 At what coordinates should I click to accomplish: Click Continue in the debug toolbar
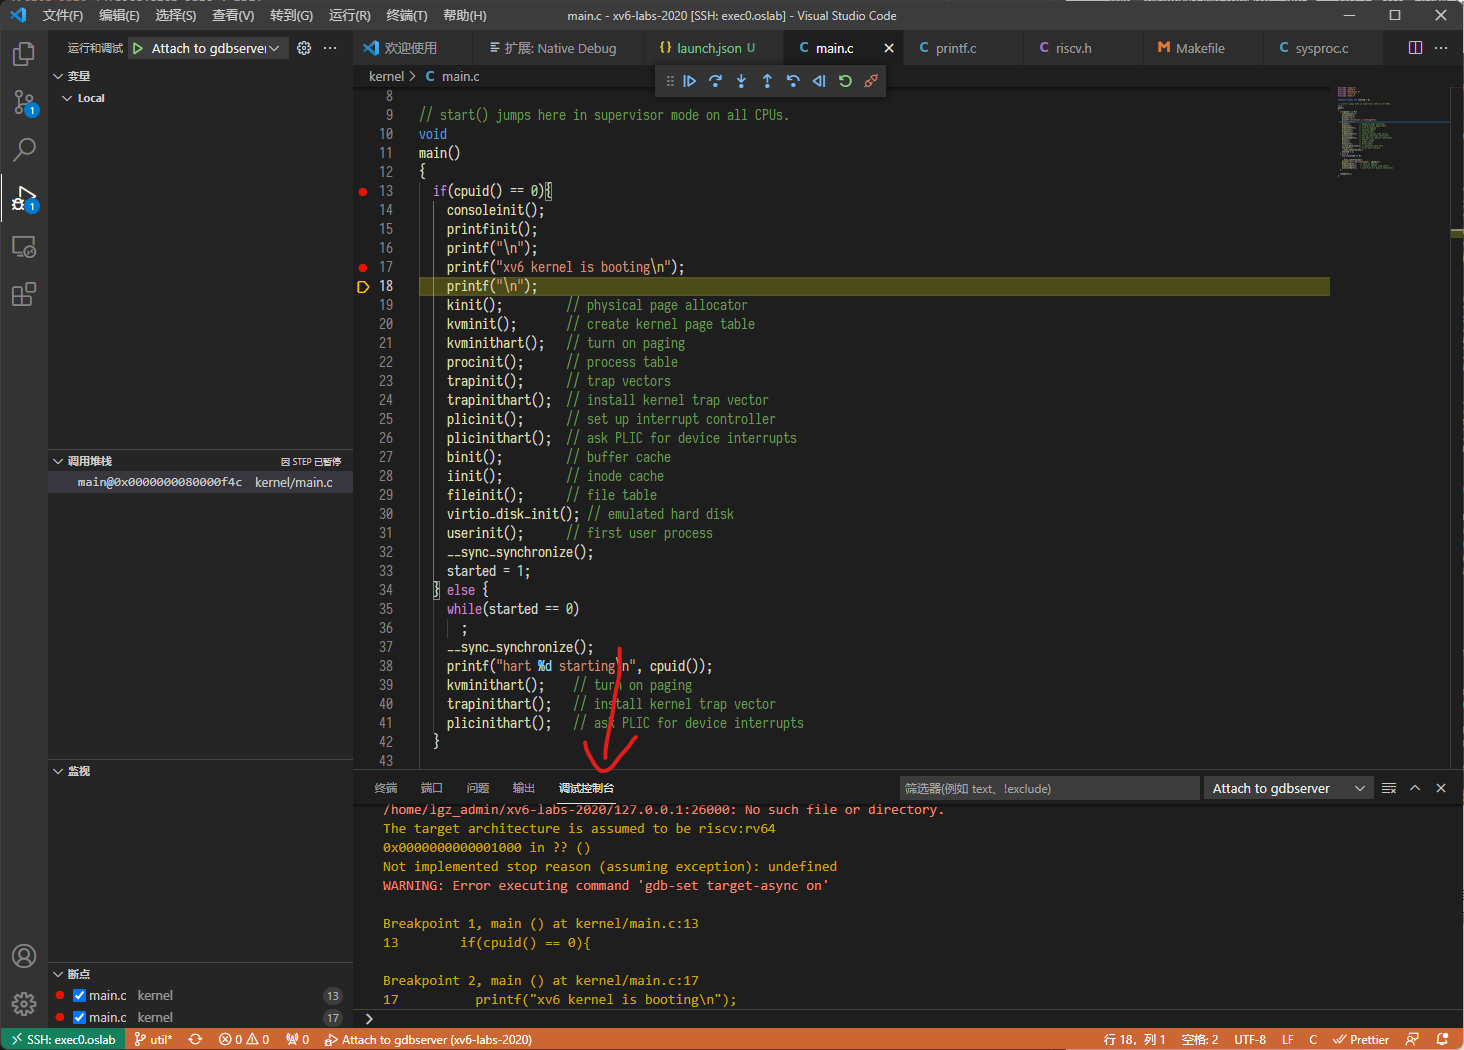pyautogui.click(x=689, y=81)
